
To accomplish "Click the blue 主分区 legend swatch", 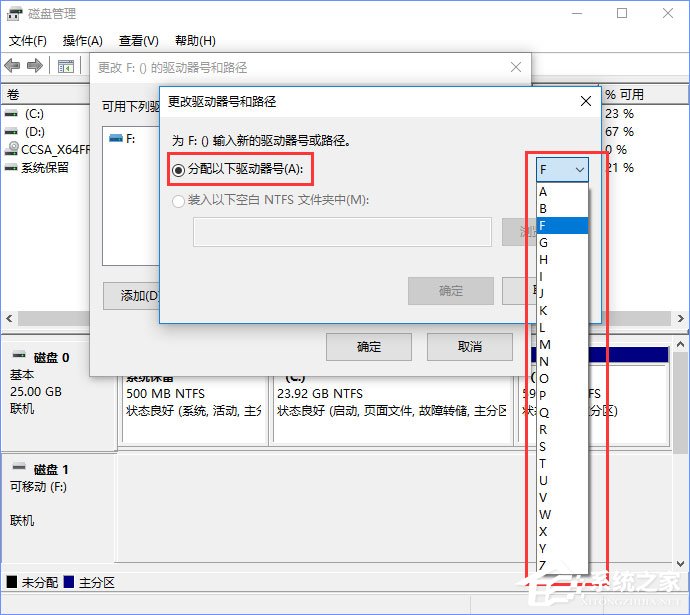I will click(69, 582).
